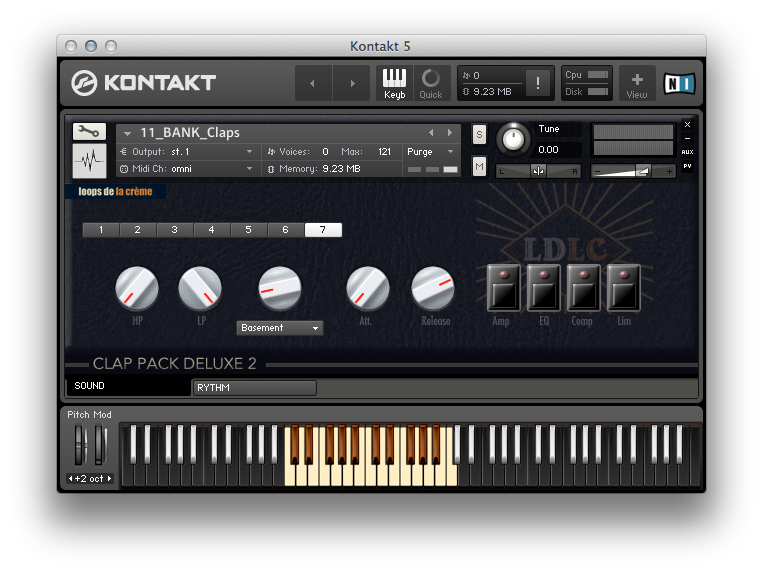Click the CLAP PACK DELUXE 2 title
The height and width of the screenshot is (572, 763).
click(x=175, y=364)
